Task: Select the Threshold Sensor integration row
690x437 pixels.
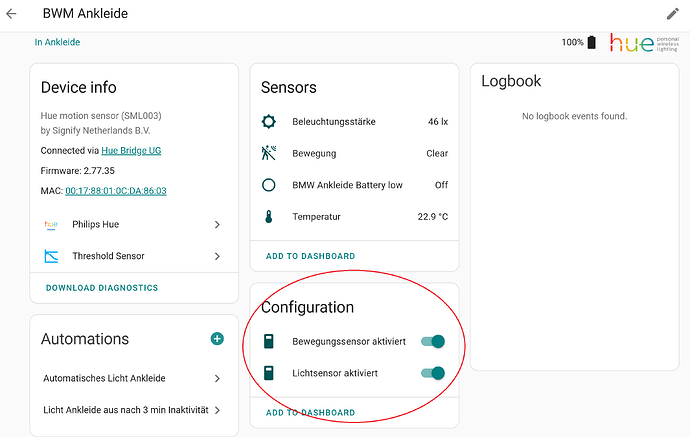Action: click(x=134, y=256)
